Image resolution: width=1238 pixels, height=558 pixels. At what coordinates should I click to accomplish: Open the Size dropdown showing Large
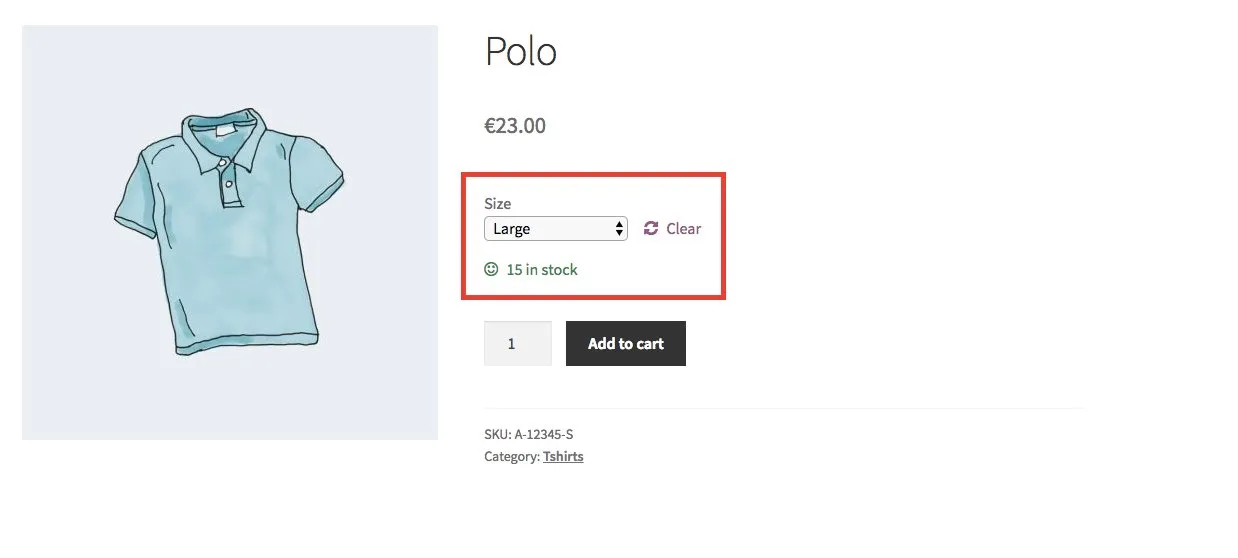coord(556,228)
